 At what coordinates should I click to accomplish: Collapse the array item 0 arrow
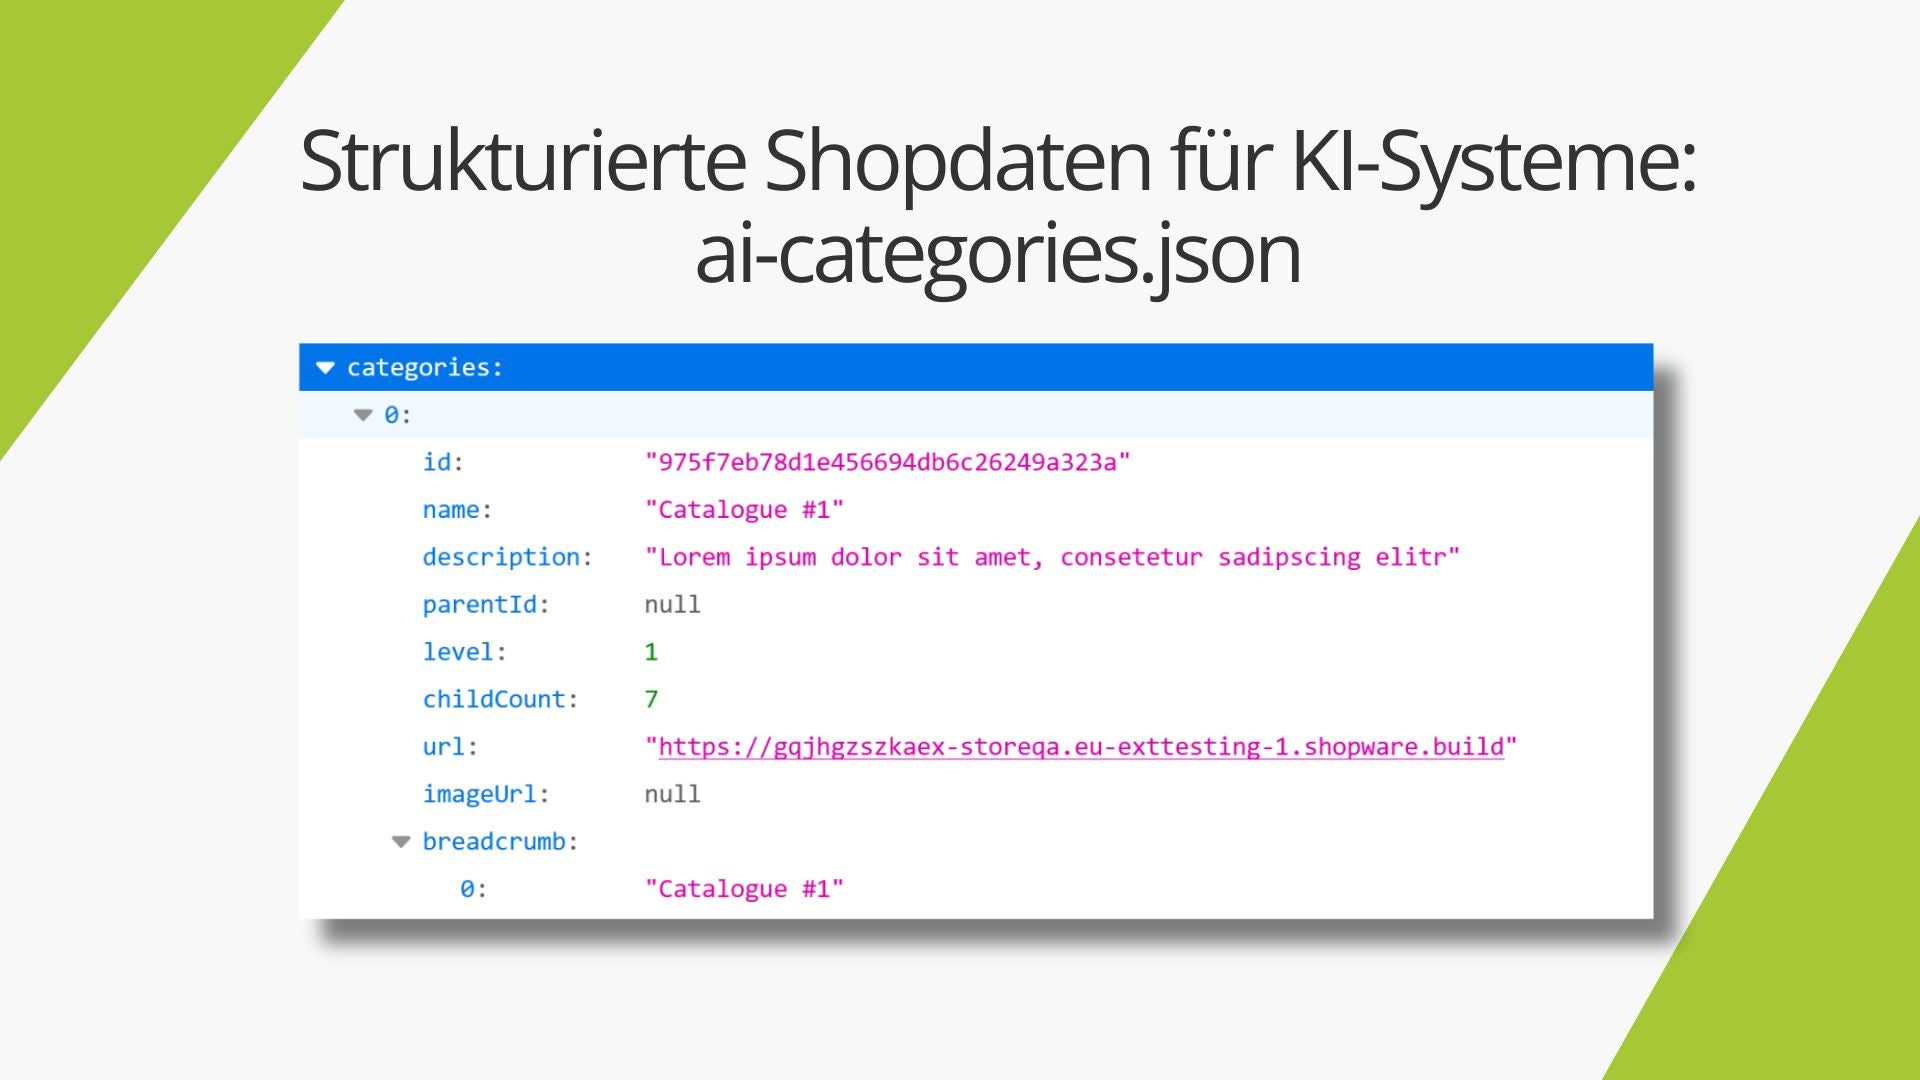(363, 415)
